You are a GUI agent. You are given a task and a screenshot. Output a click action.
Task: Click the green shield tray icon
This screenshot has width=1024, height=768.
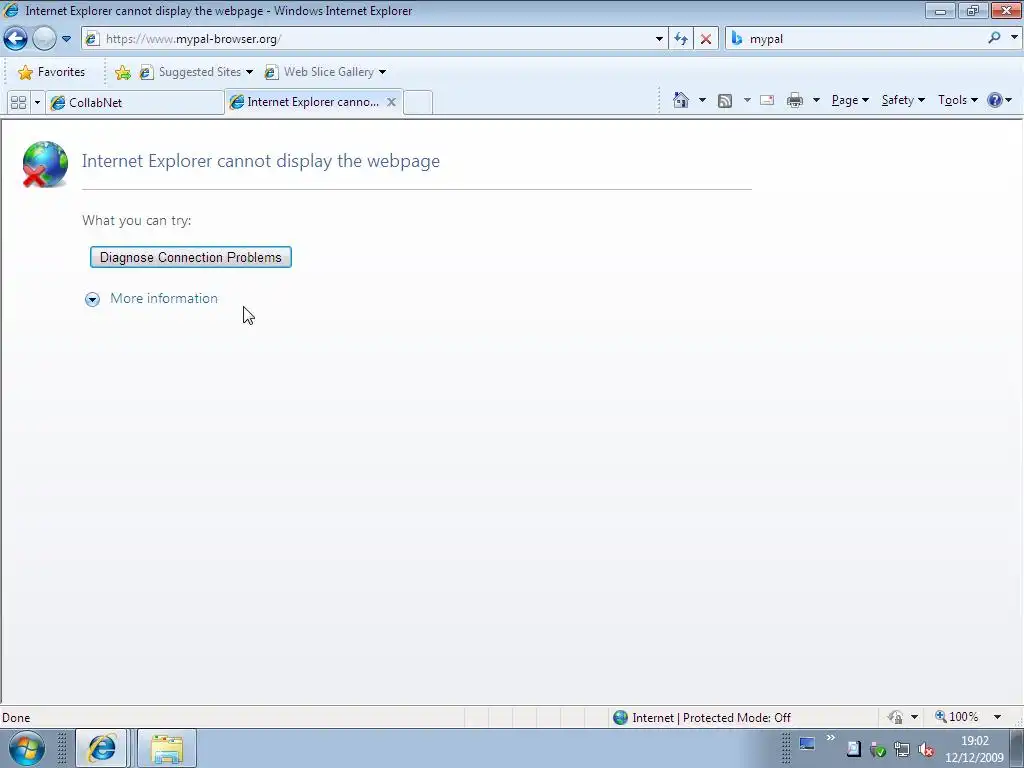[878, 750]
